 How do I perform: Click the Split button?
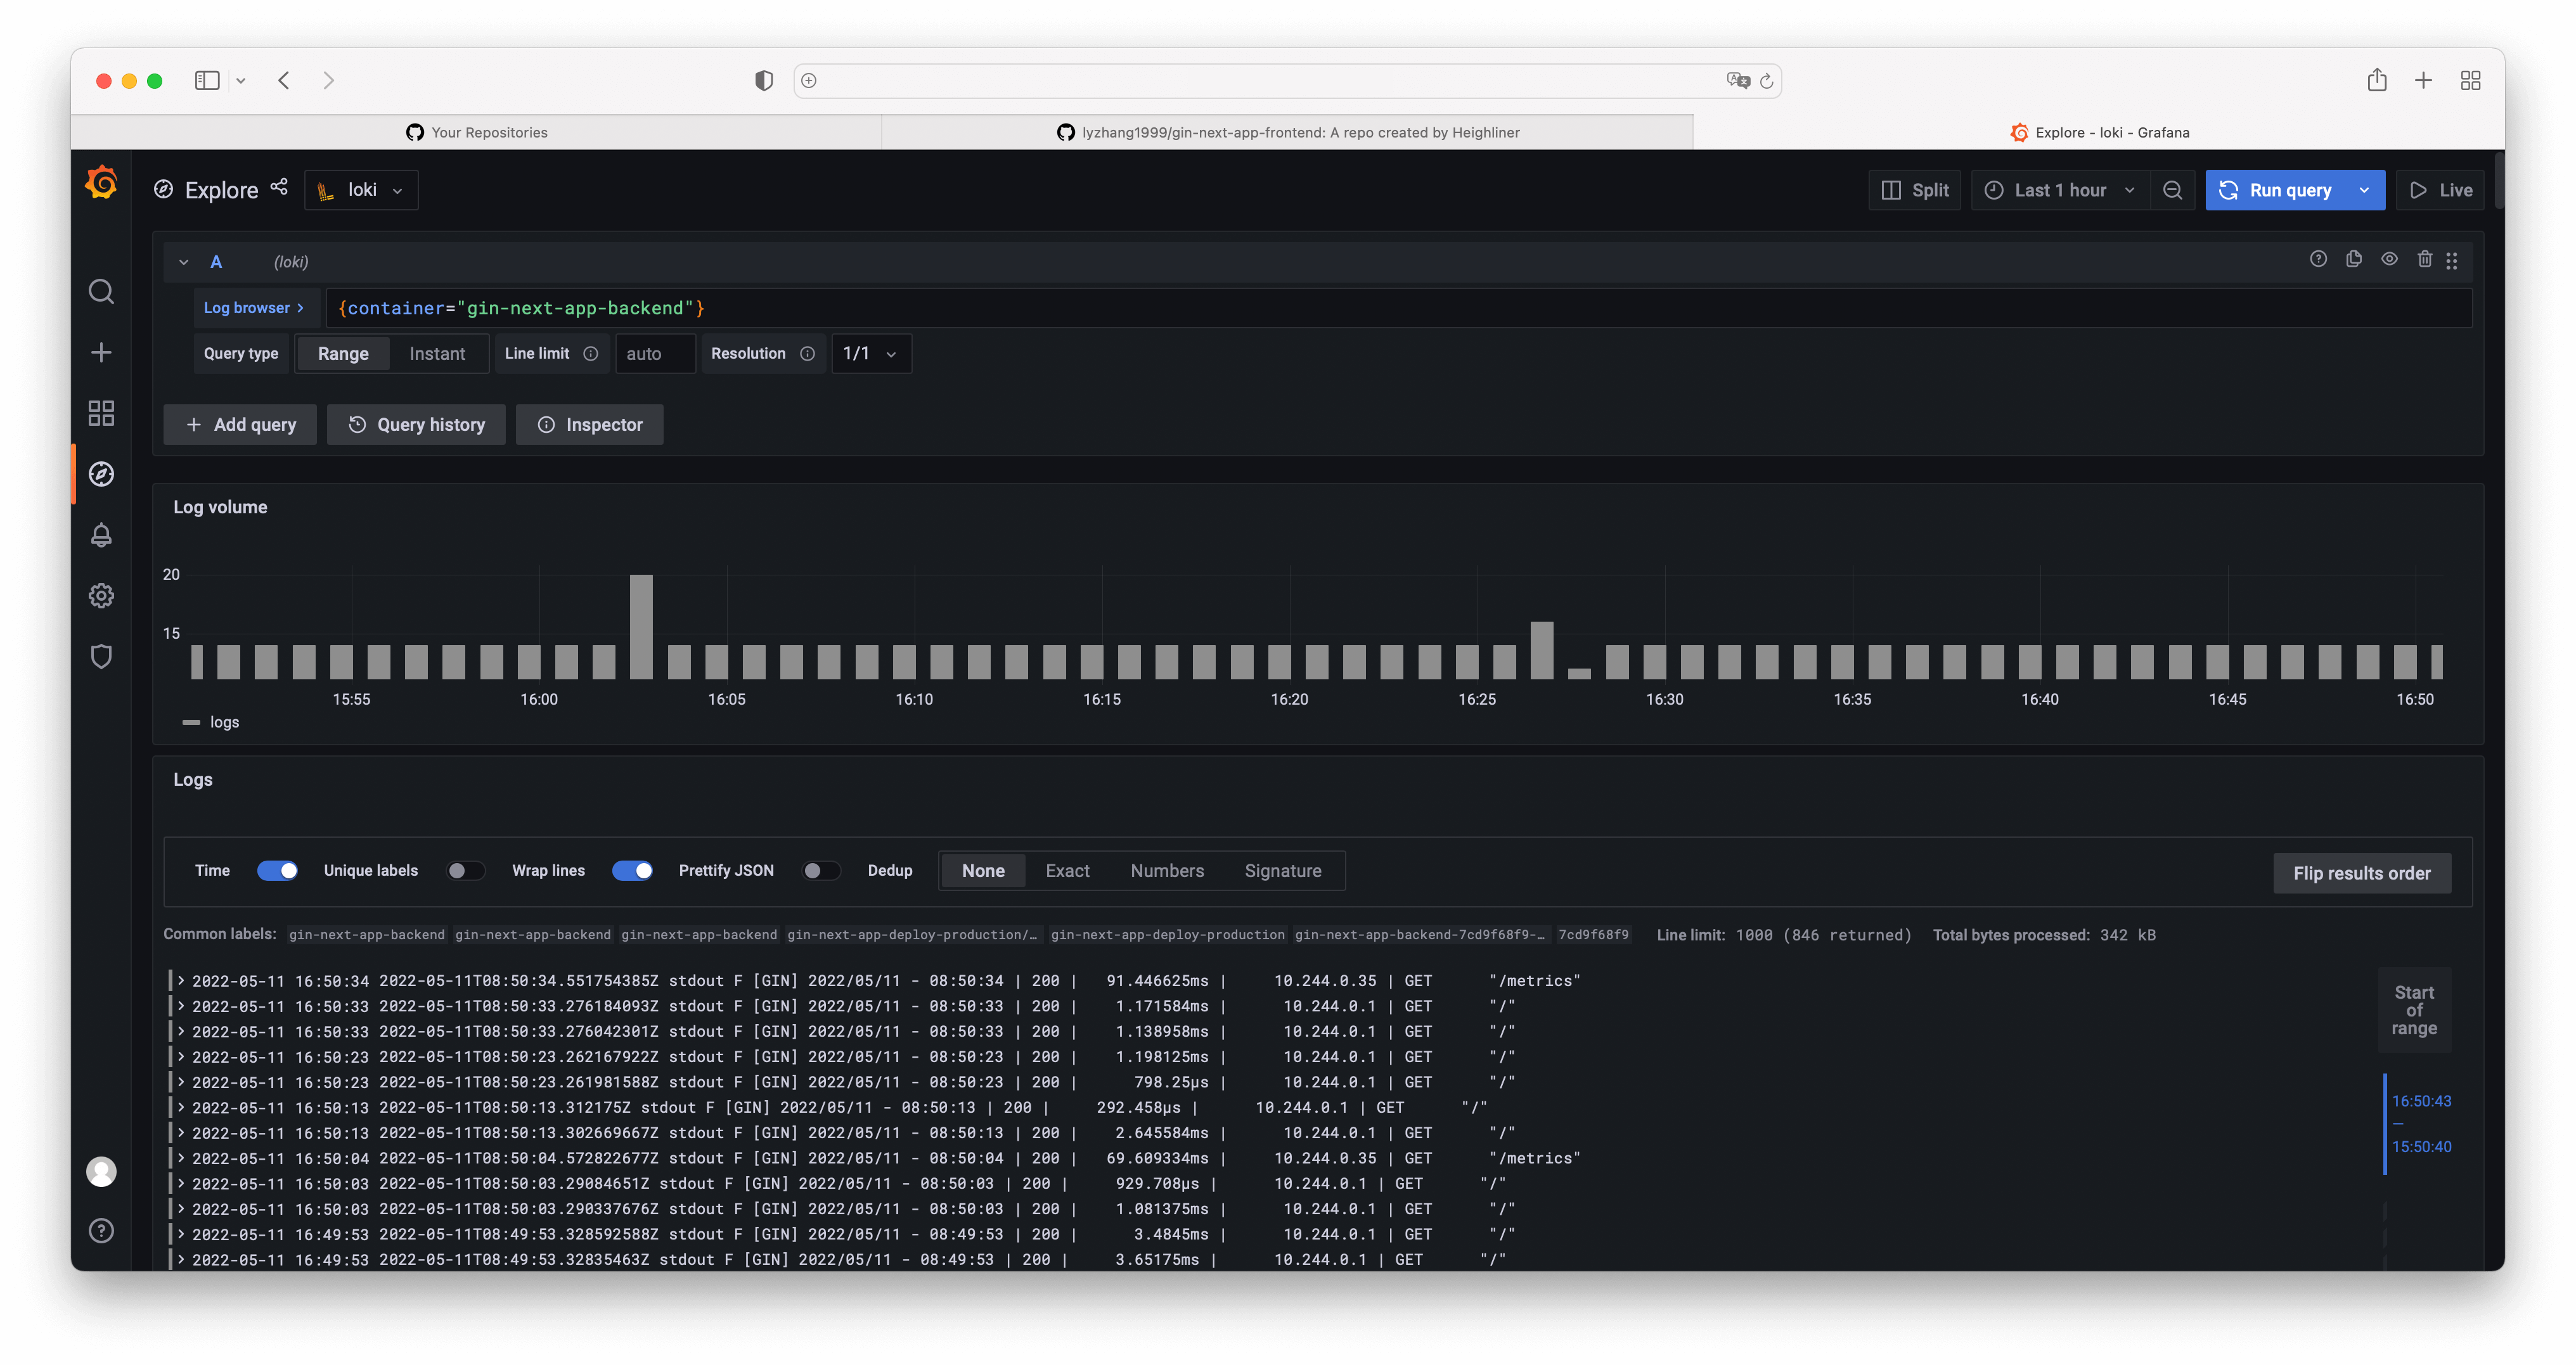(1915, 190)
